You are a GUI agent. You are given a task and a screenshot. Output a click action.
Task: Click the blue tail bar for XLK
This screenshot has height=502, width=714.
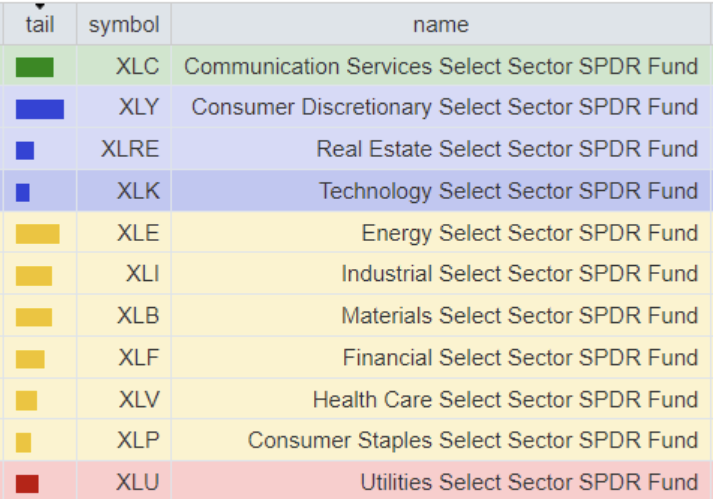tap(23, 192)
